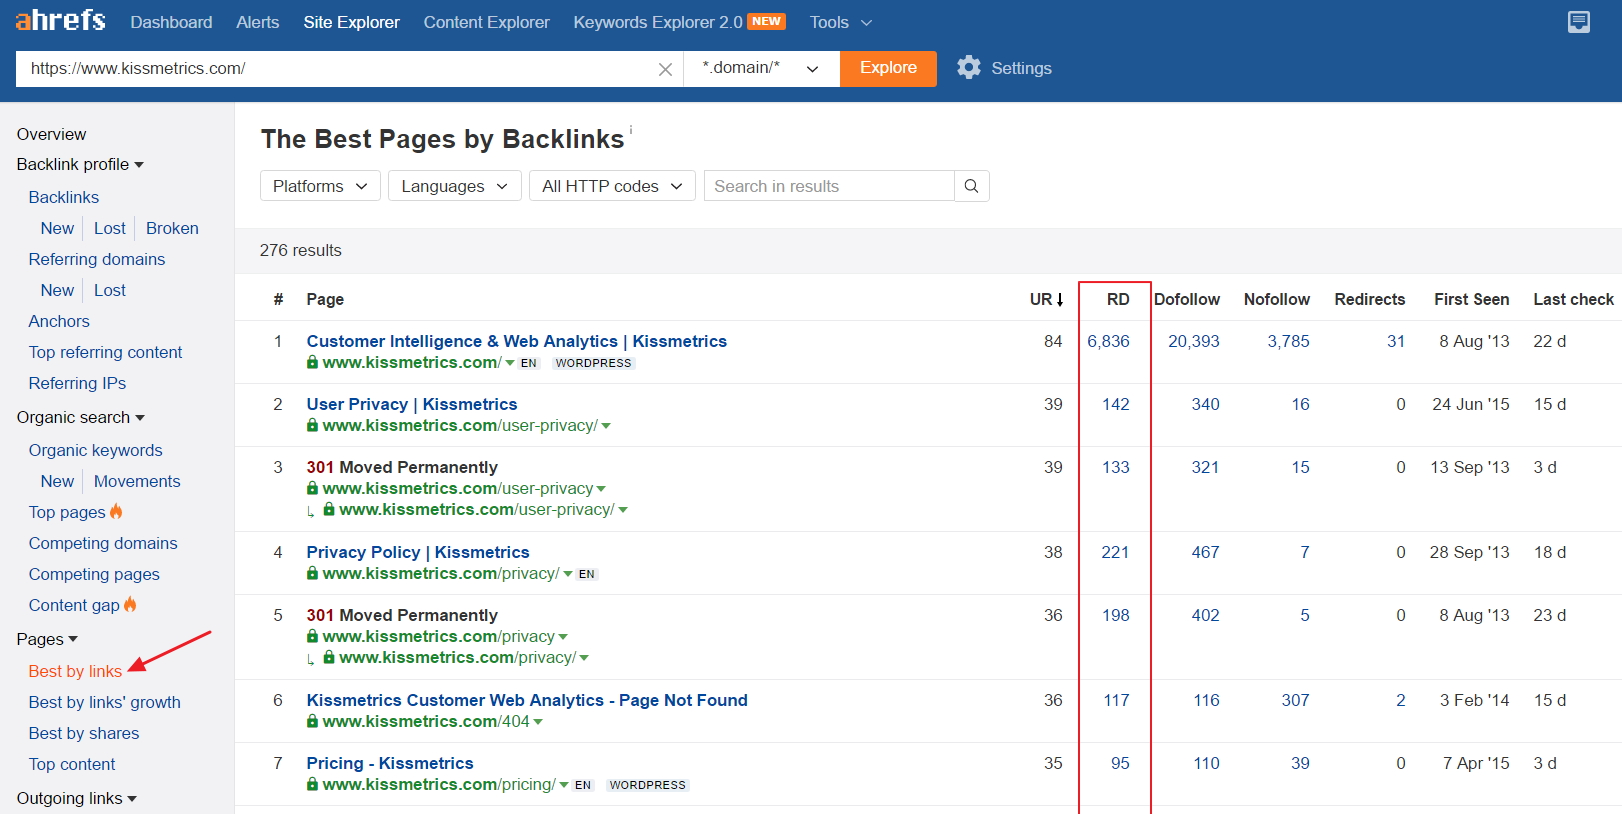
Task: Select the Site Explorer tab
Action: 351,22
